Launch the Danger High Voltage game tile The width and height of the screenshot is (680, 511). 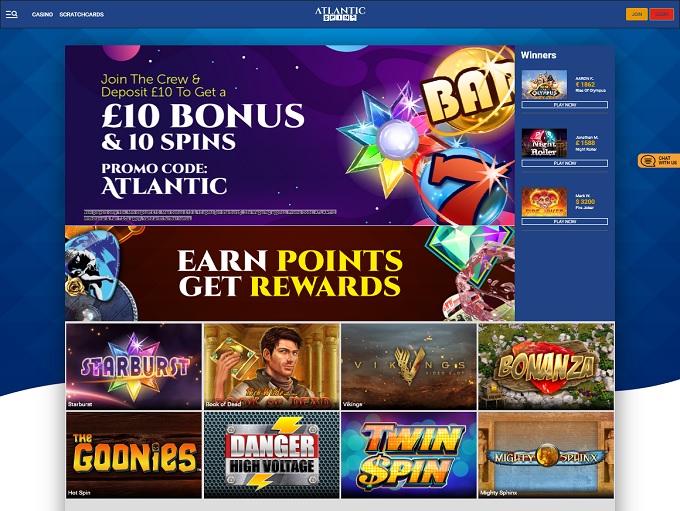[271, 455]
